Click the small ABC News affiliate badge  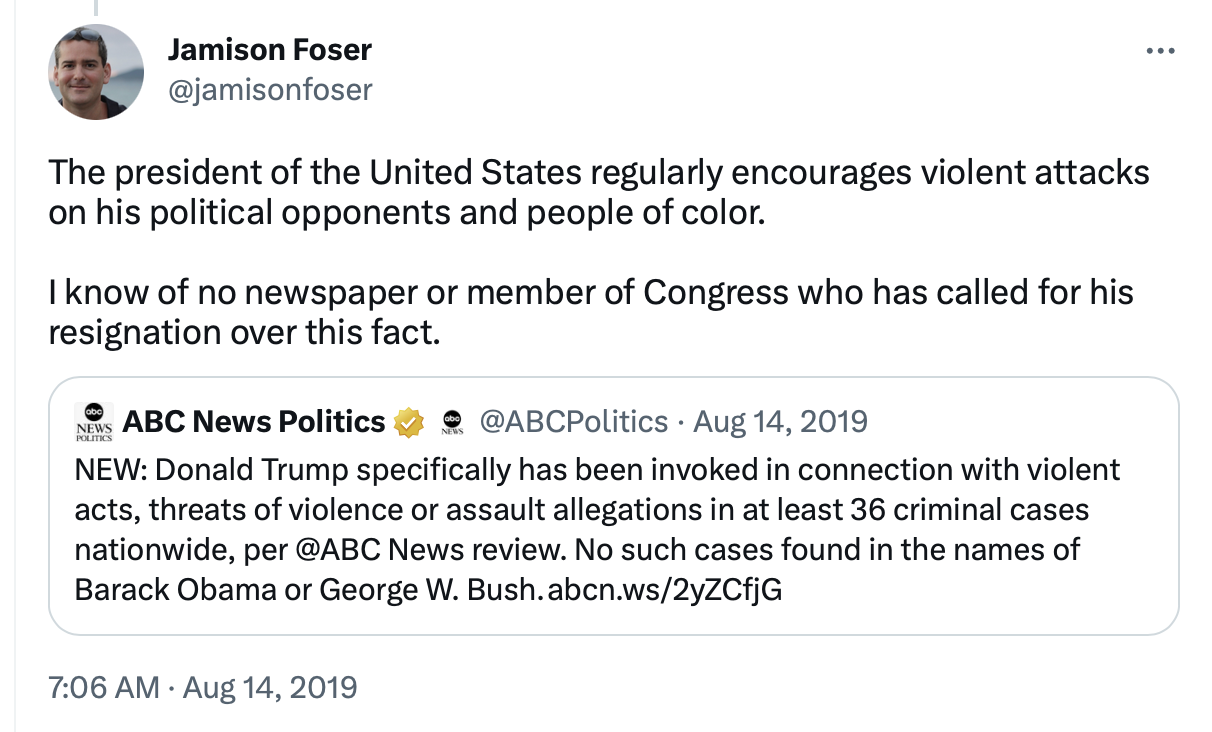(x=453, y=422)
